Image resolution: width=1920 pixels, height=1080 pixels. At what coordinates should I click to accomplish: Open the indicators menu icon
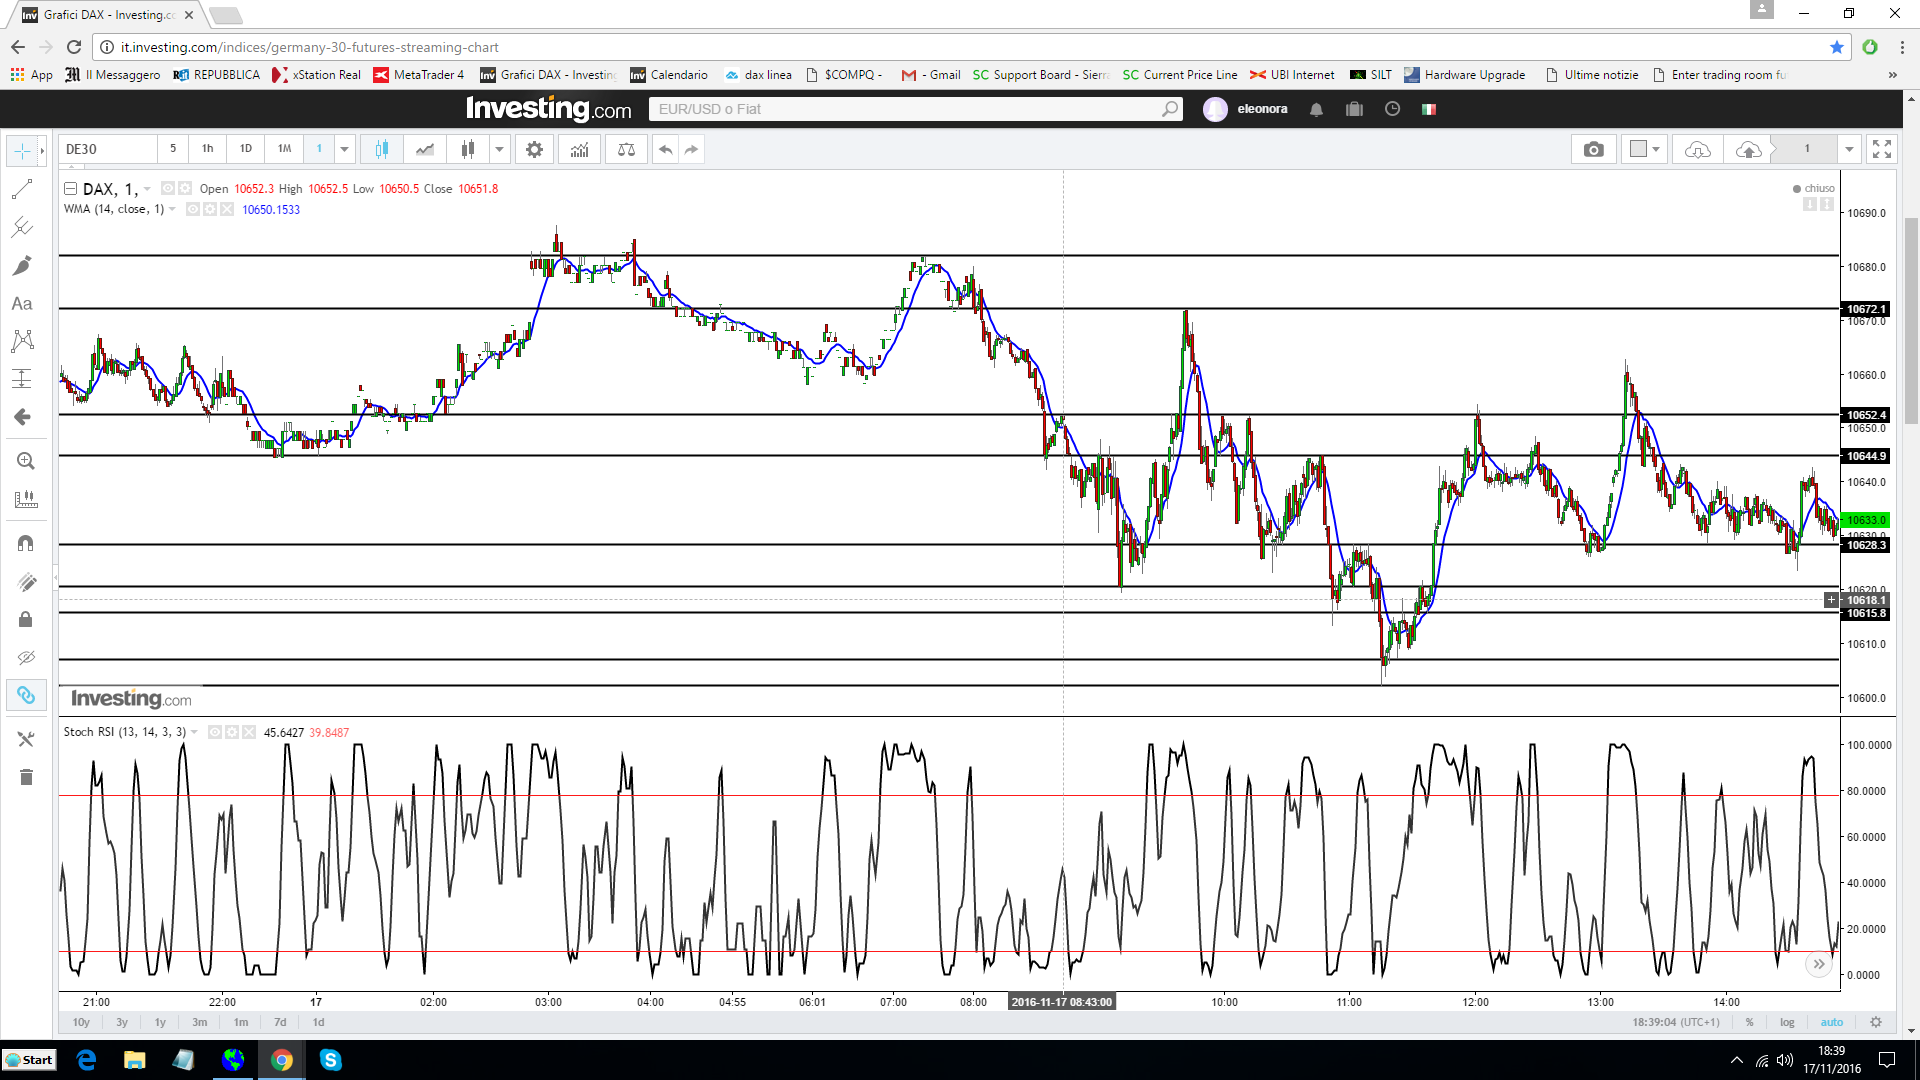click(579, 149)
